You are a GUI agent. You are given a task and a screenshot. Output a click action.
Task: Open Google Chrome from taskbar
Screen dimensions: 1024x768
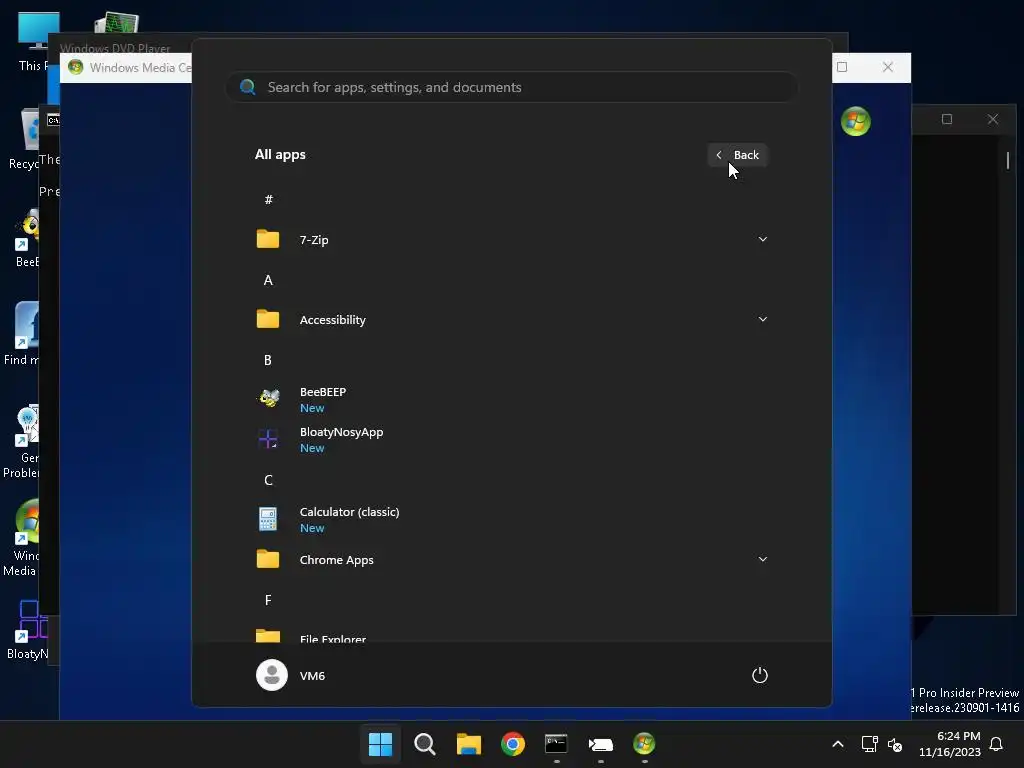[x=513, y=744]
